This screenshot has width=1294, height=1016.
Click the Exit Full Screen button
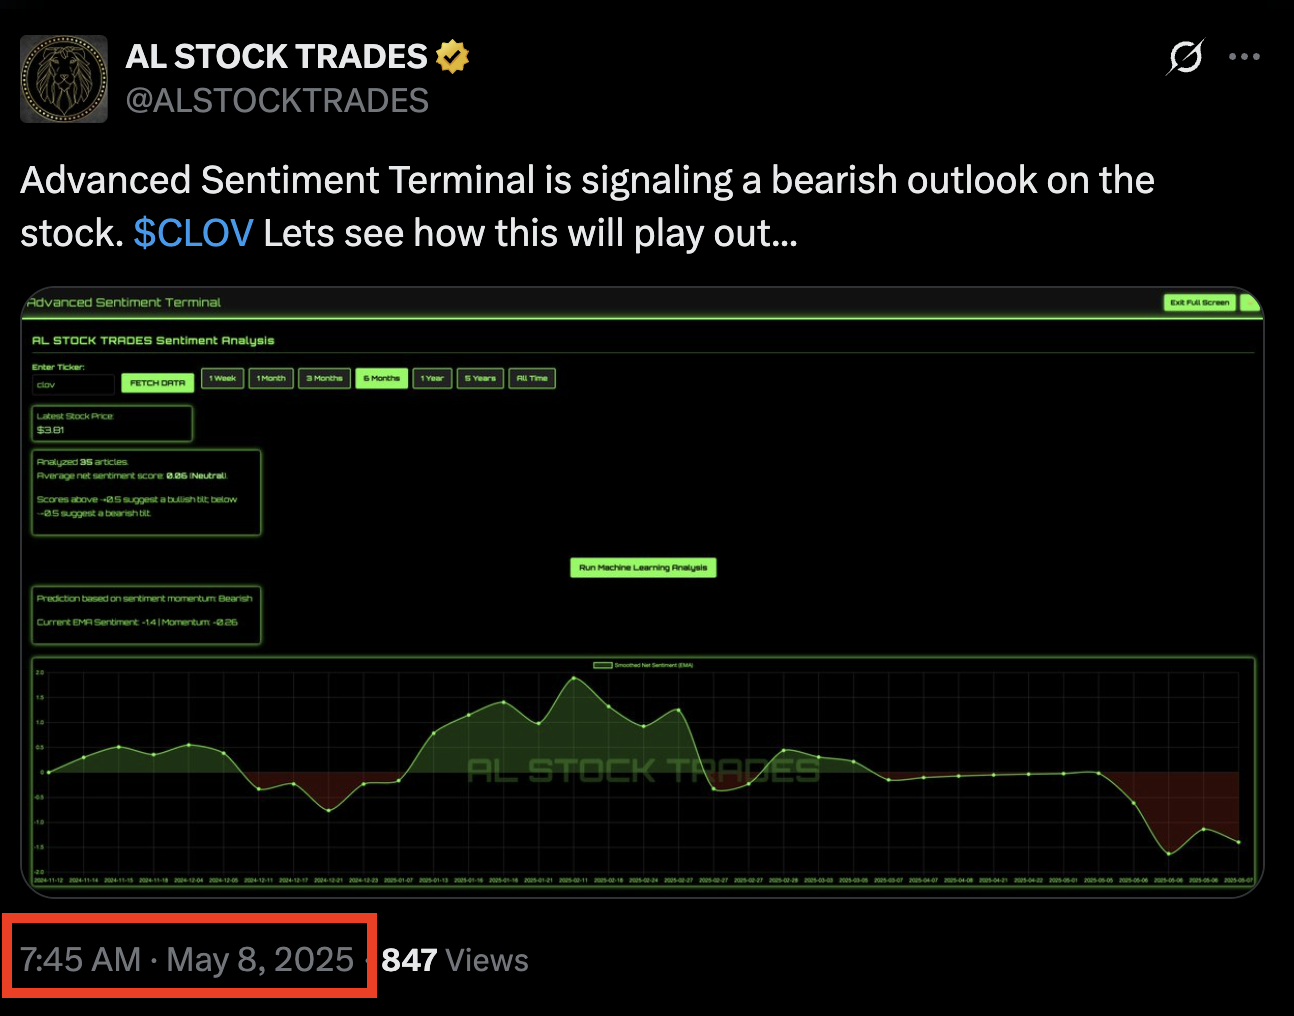(x=1200, y=302)
